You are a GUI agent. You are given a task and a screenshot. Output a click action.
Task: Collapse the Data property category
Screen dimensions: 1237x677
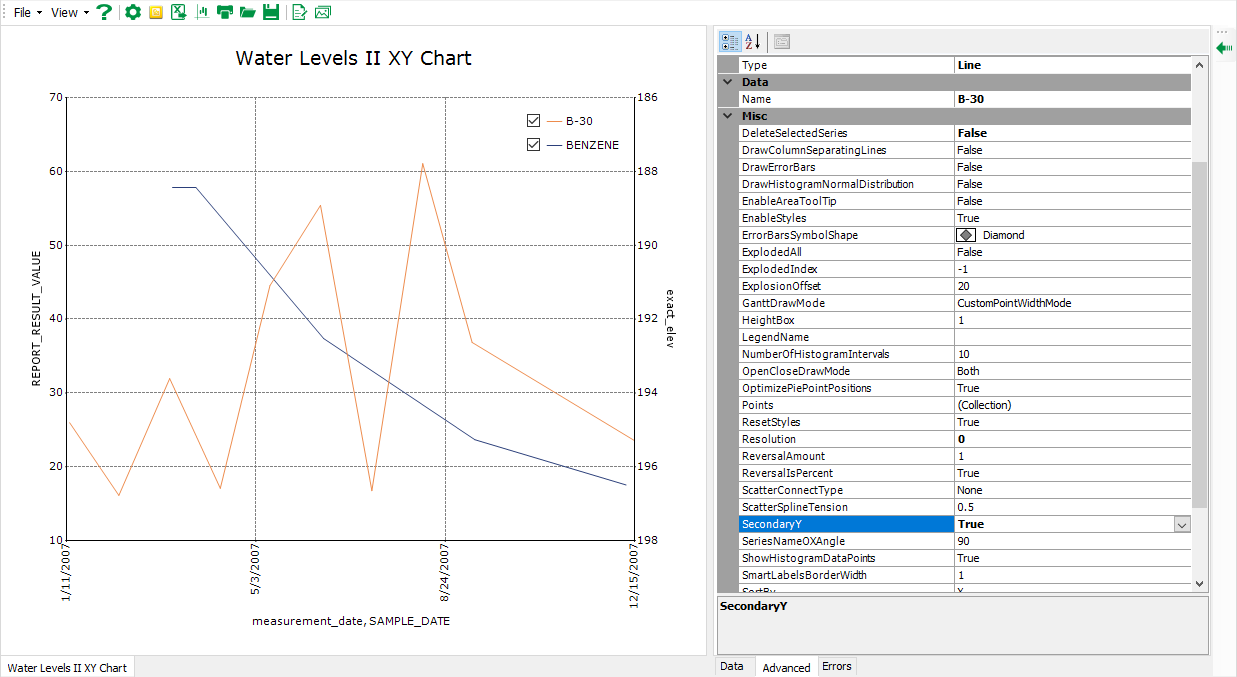tap(727, 82)
